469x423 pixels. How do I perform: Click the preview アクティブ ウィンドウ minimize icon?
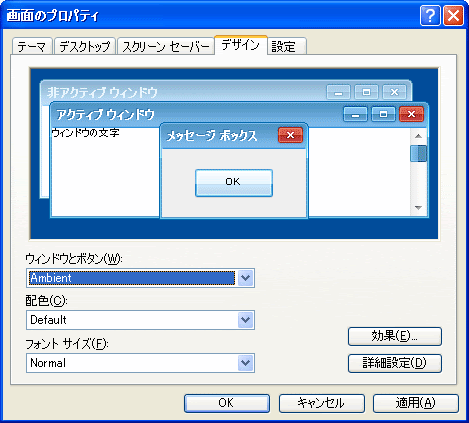(355, 114)
